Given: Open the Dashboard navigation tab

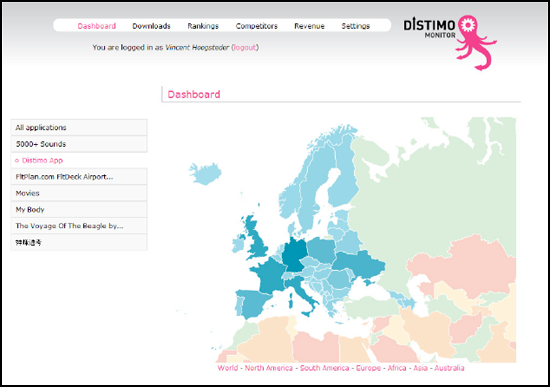Looking at the screenshot, I should coord(96,26).
